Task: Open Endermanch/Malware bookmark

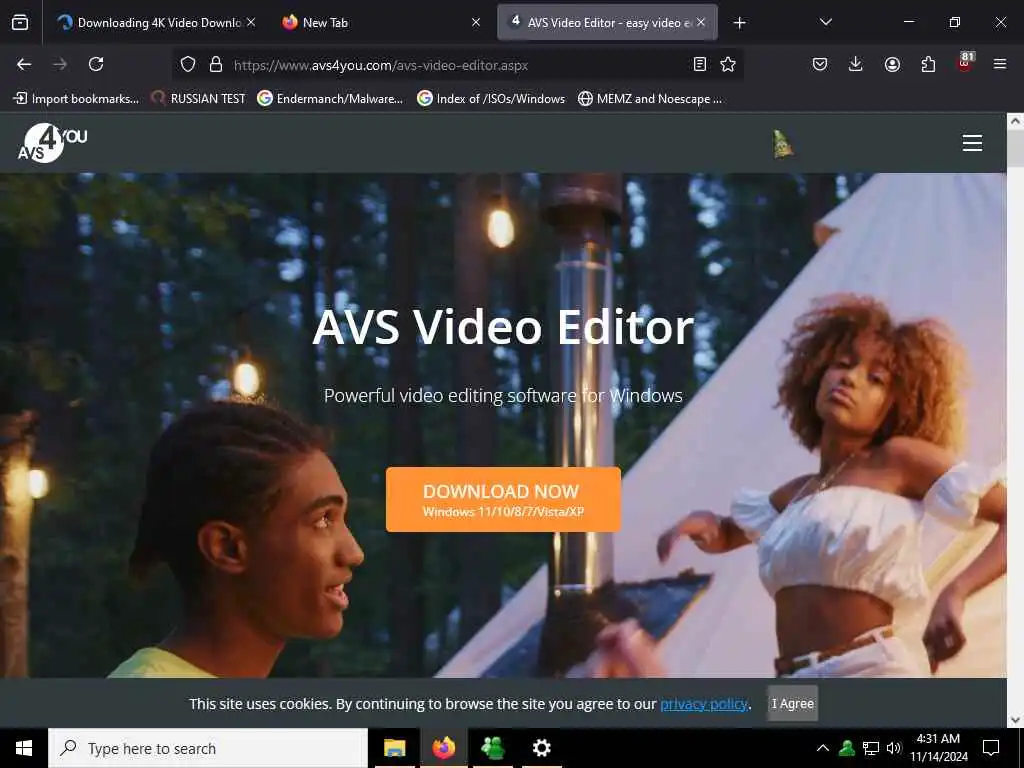Action: pyautogui.click(x=330, y=99)
